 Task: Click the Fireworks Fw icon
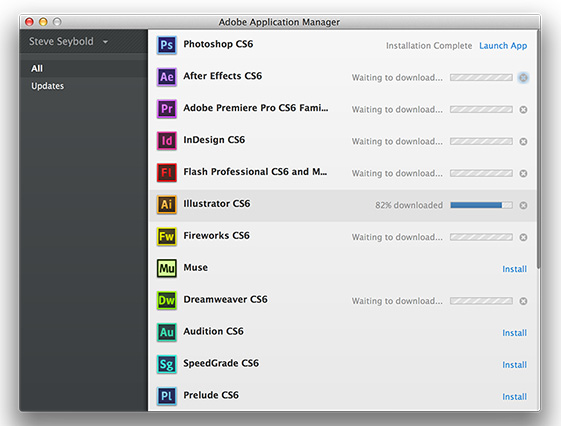167,236
